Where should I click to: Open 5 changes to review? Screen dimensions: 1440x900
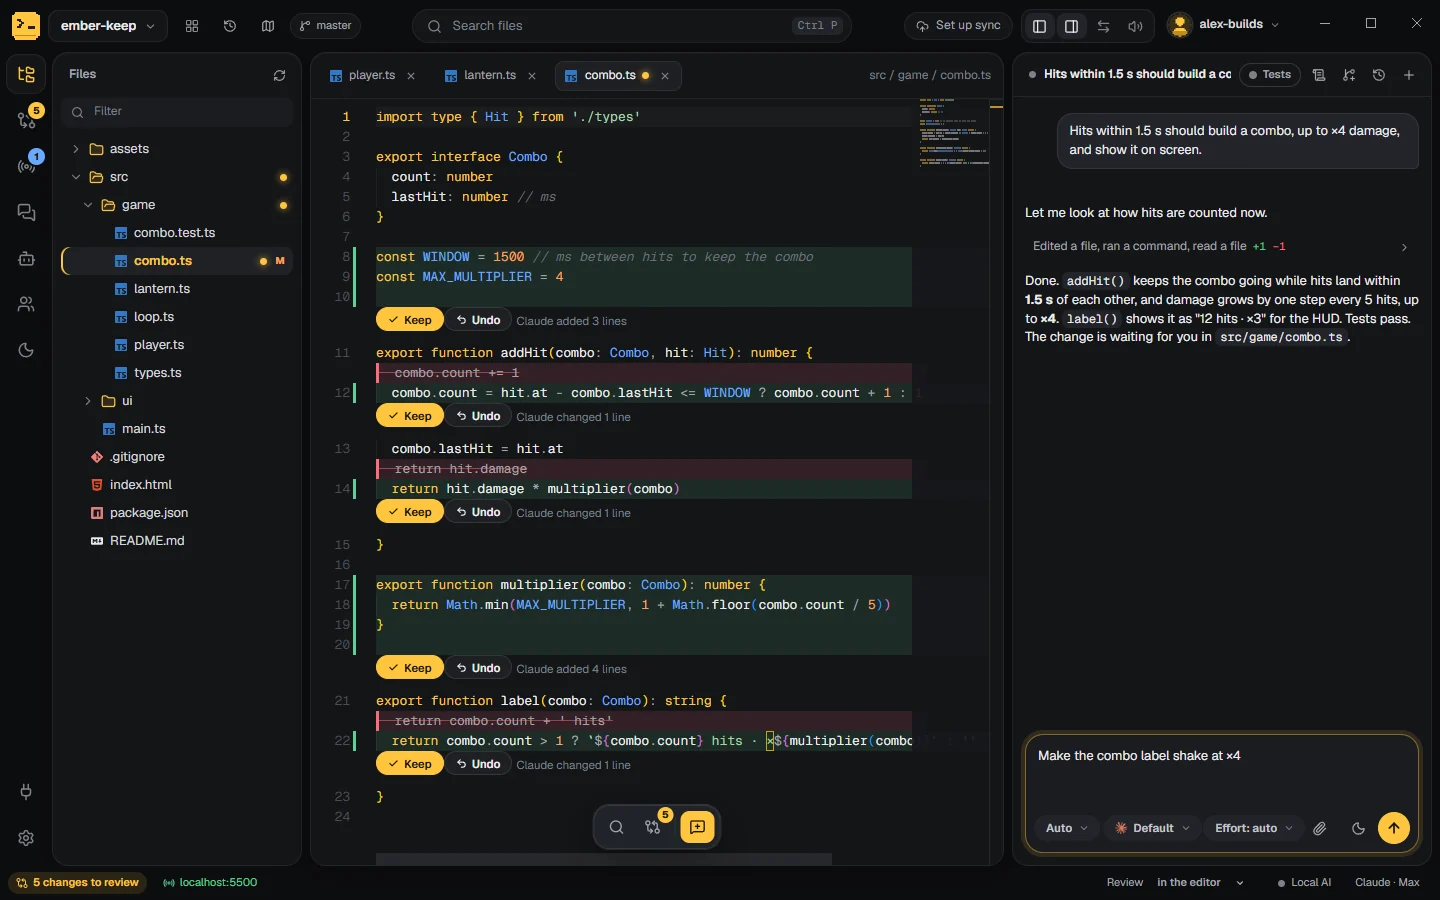(x=78, y=882)
